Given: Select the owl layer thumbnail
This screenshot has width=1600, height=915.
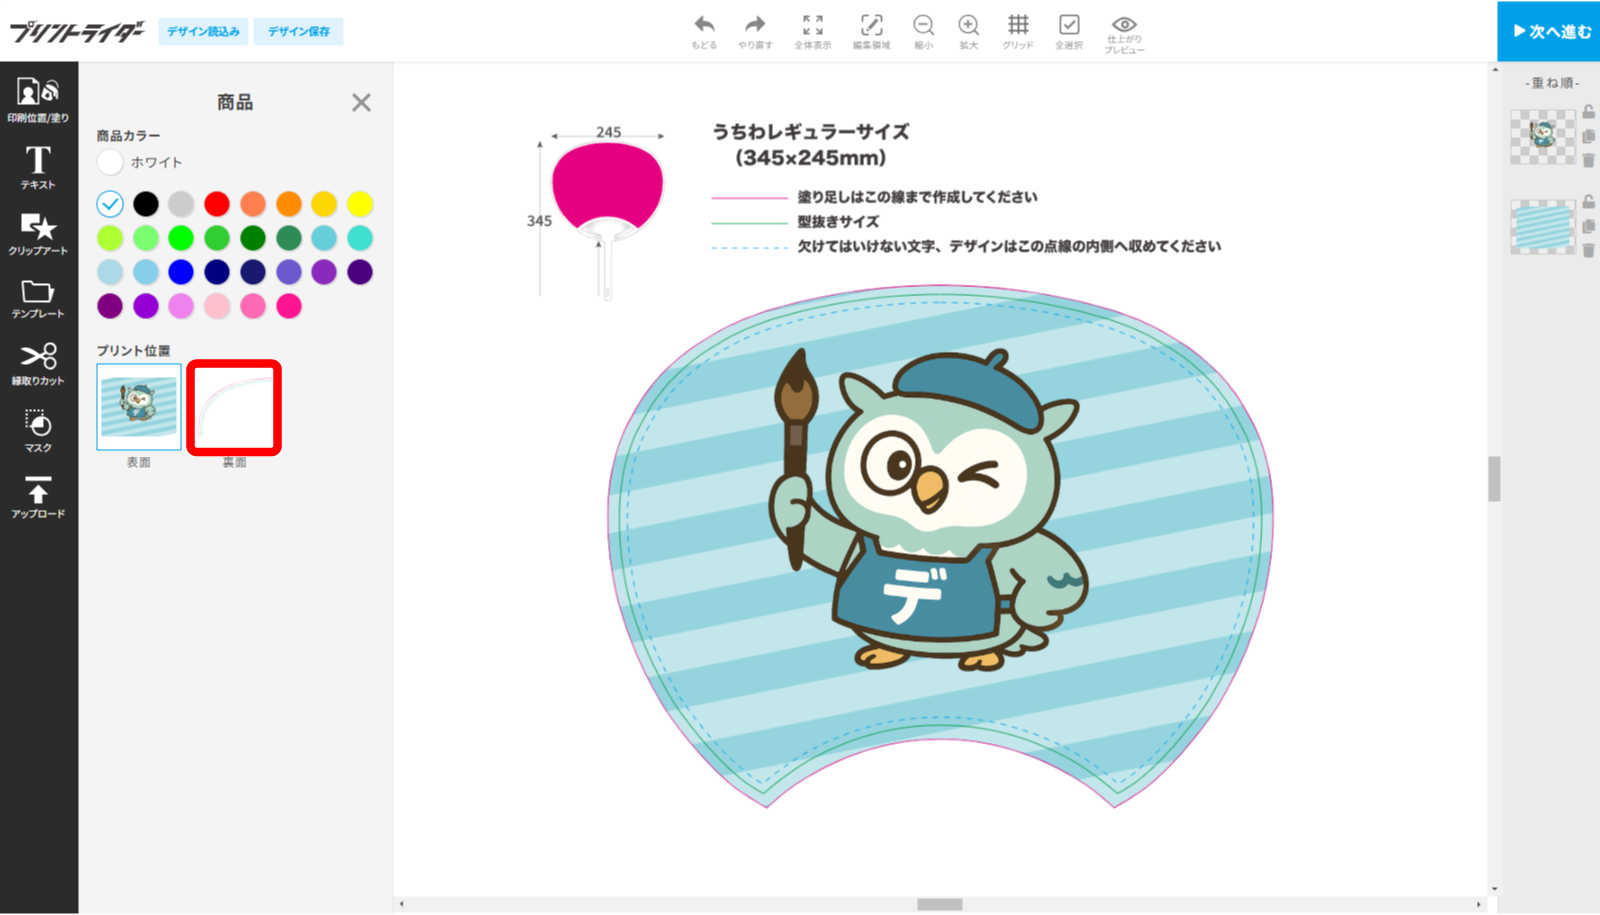Looking at the screenshot, I should [x=1542, y=136].
